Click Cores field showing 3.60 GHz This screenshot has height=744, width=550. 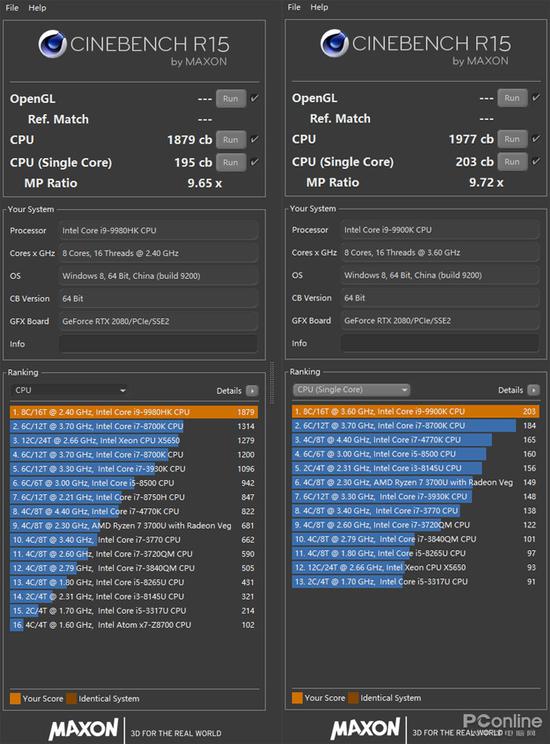(x=440, y=252)
